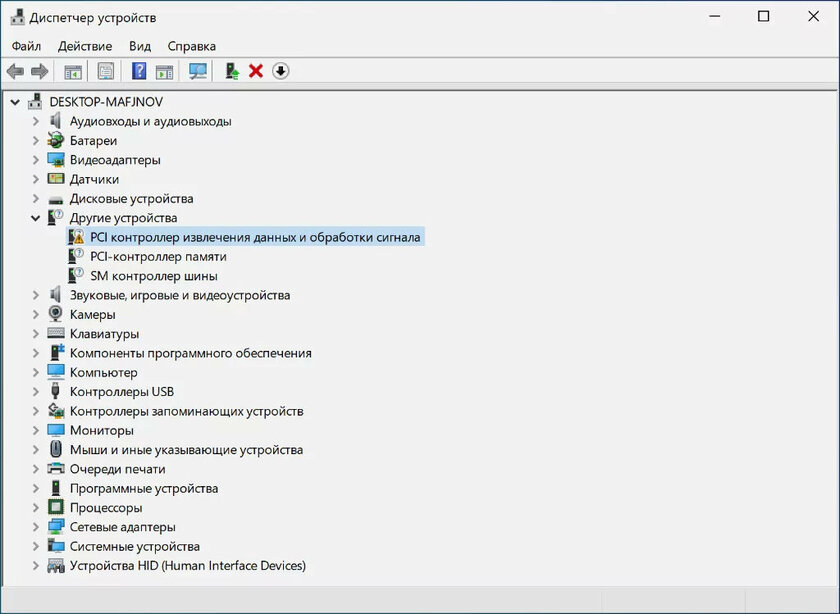This screenshot has width=840, height=614.
Task: Click the Видеоадаптеры display icon
Action: (56, 160)
